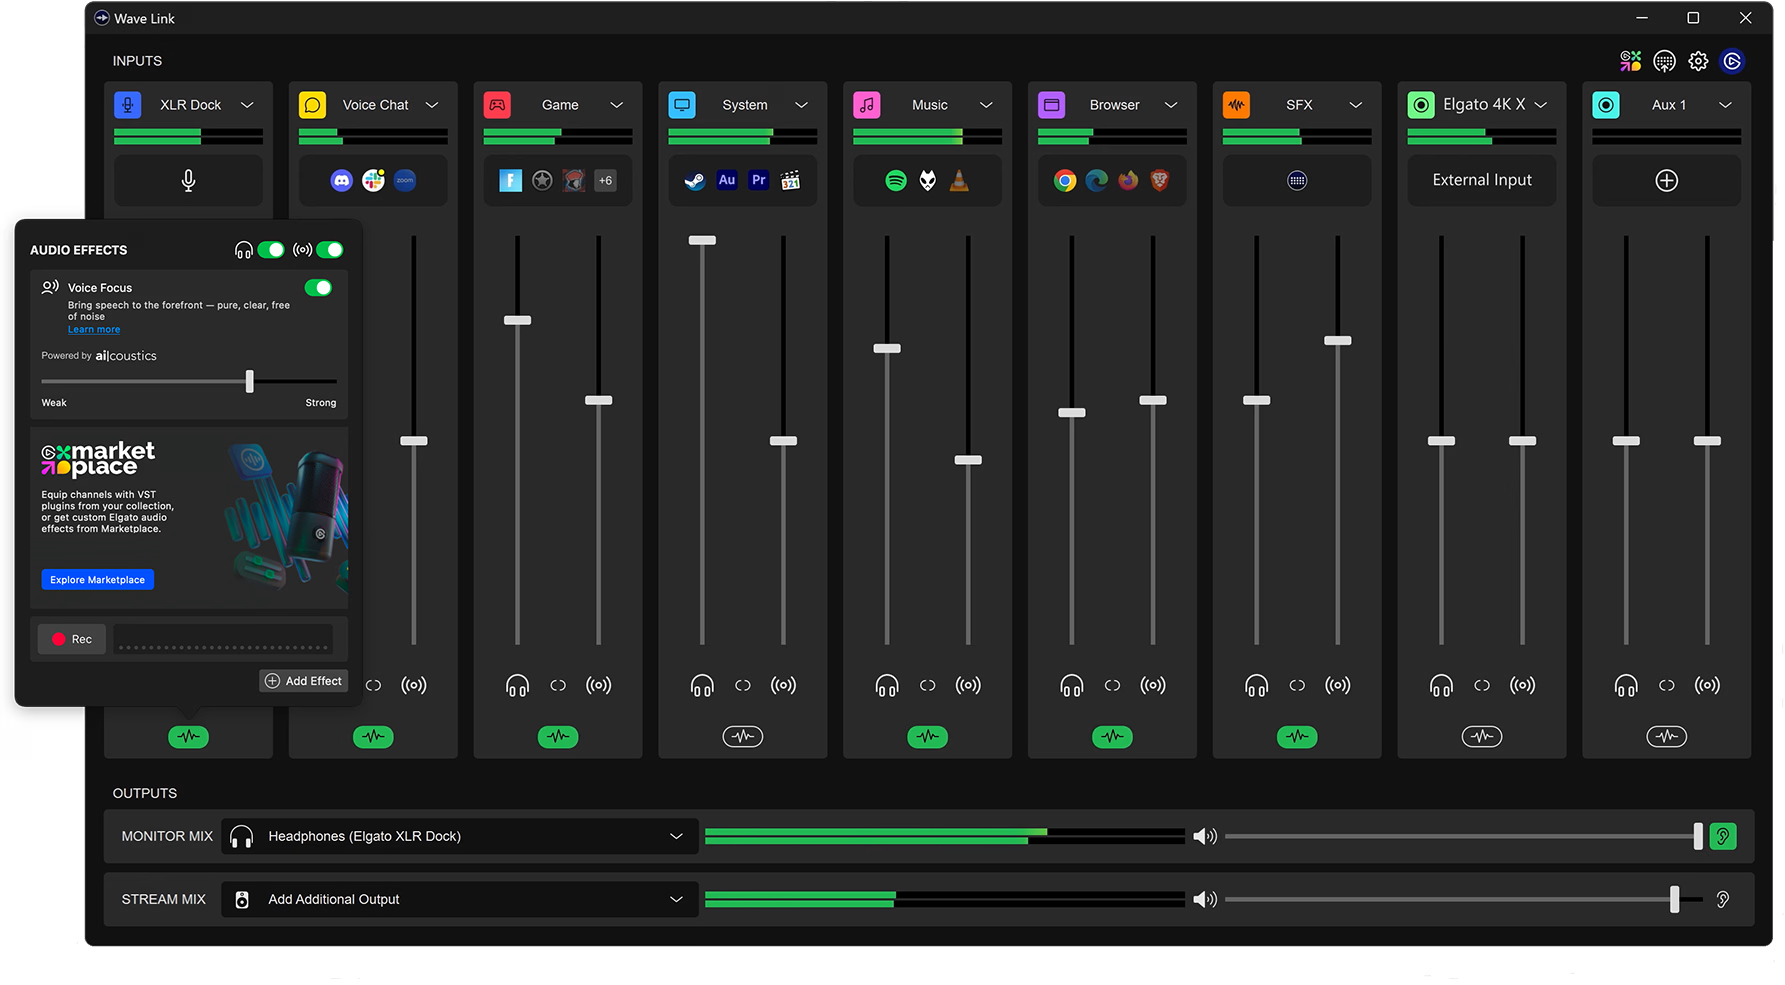Click the Voice Focus strength slider handle
The width and height of the screenshot is (1785, 985).
point(249,381)
